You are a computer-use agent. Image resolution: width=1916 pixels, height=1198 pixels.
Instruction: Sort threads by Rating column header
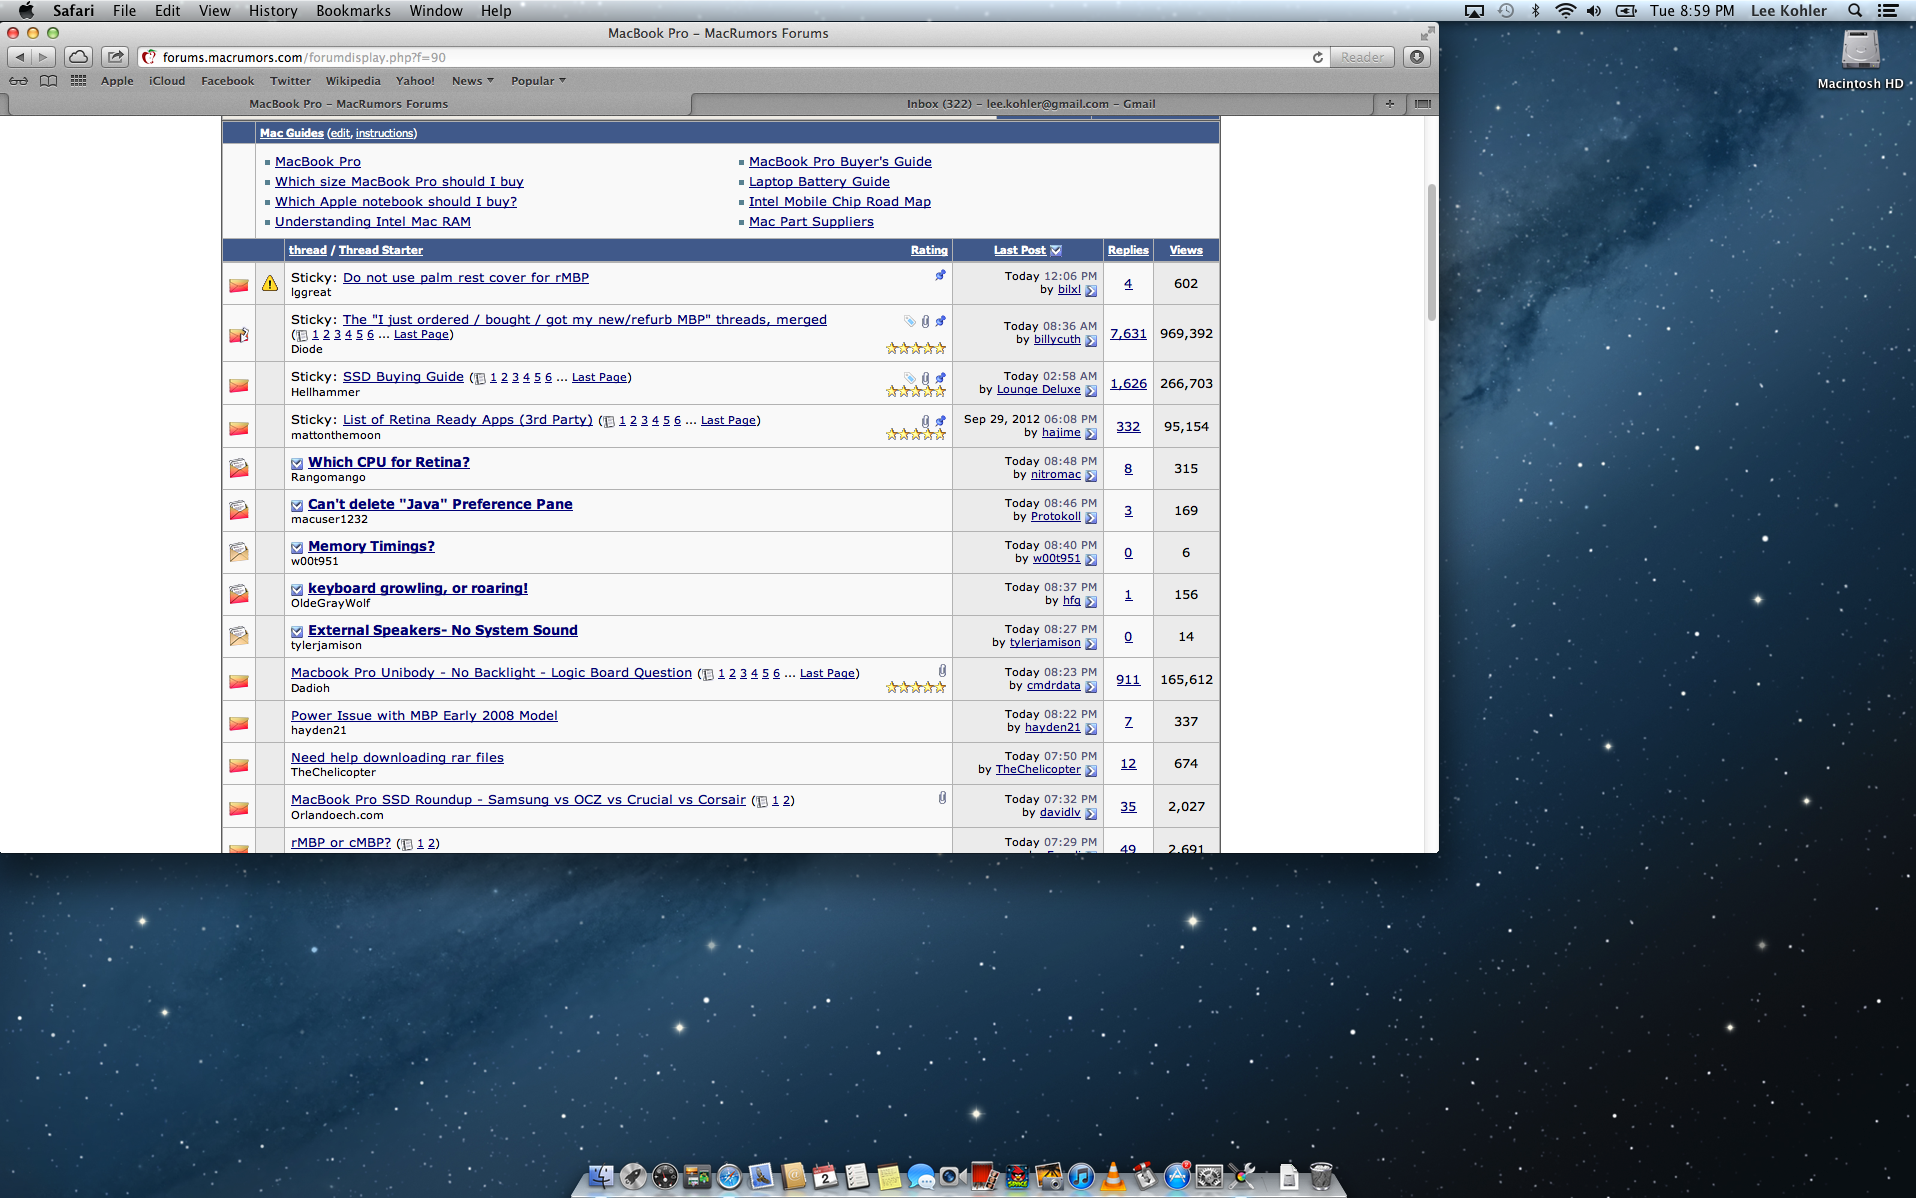[x=929, y=250]
